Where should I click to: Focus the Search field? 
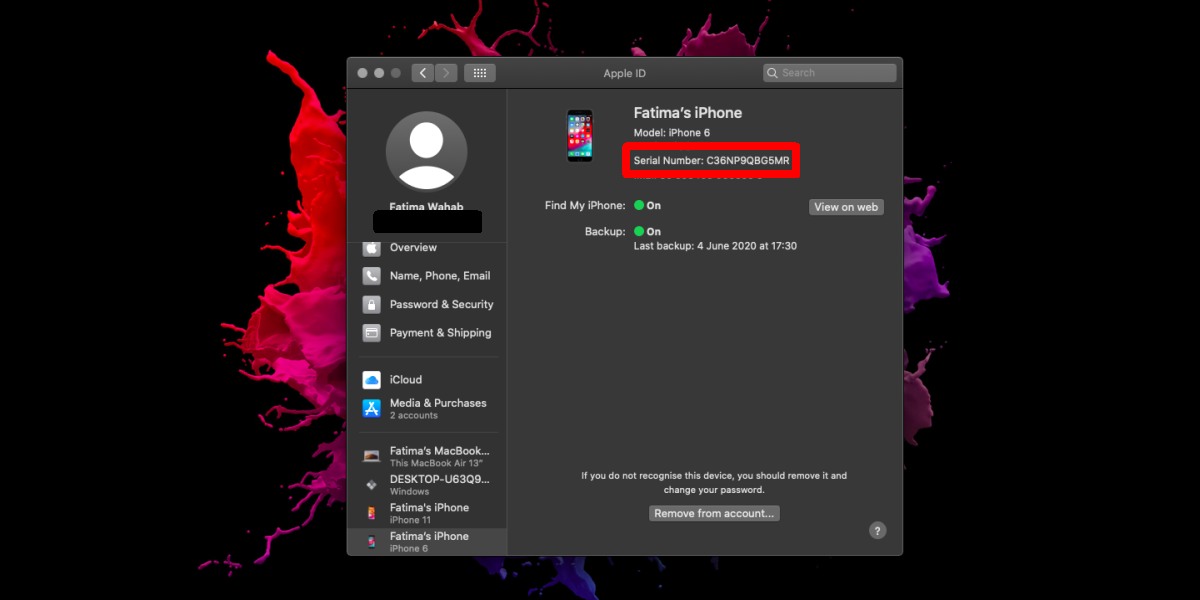tap(830, 73)
